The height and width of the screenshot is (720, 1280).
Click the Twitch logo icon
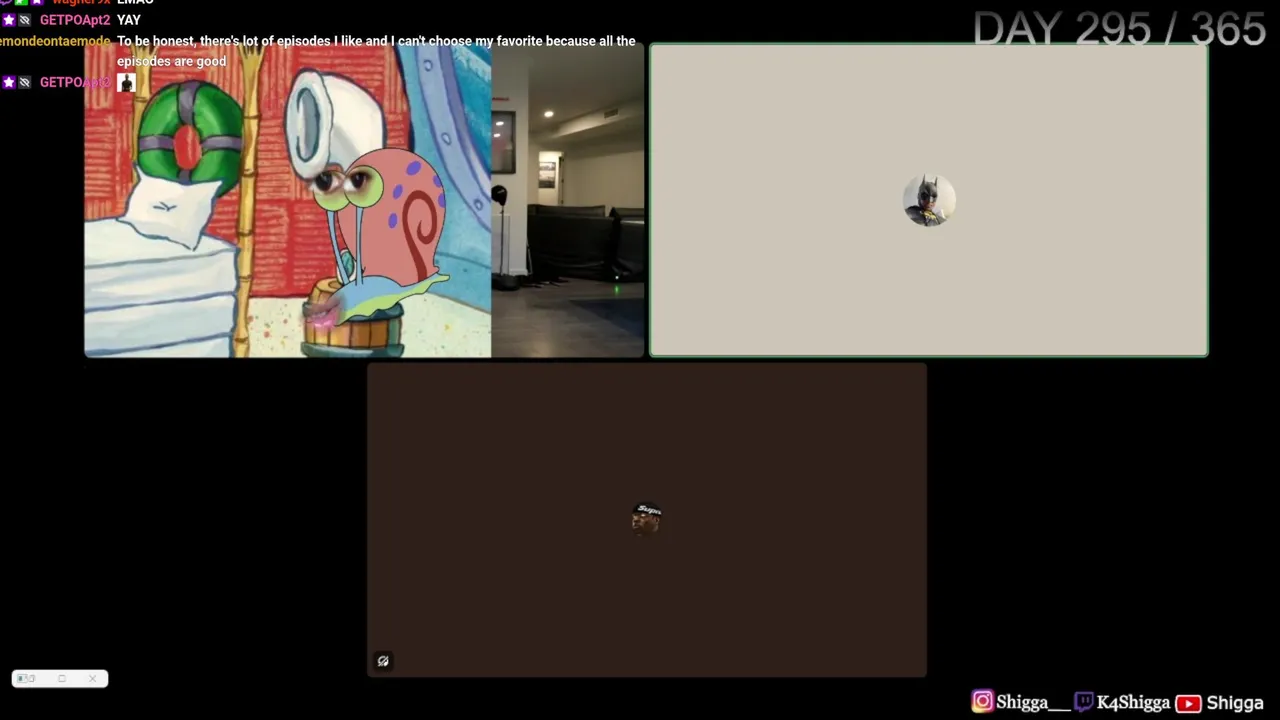click(x=1084, y=702)
